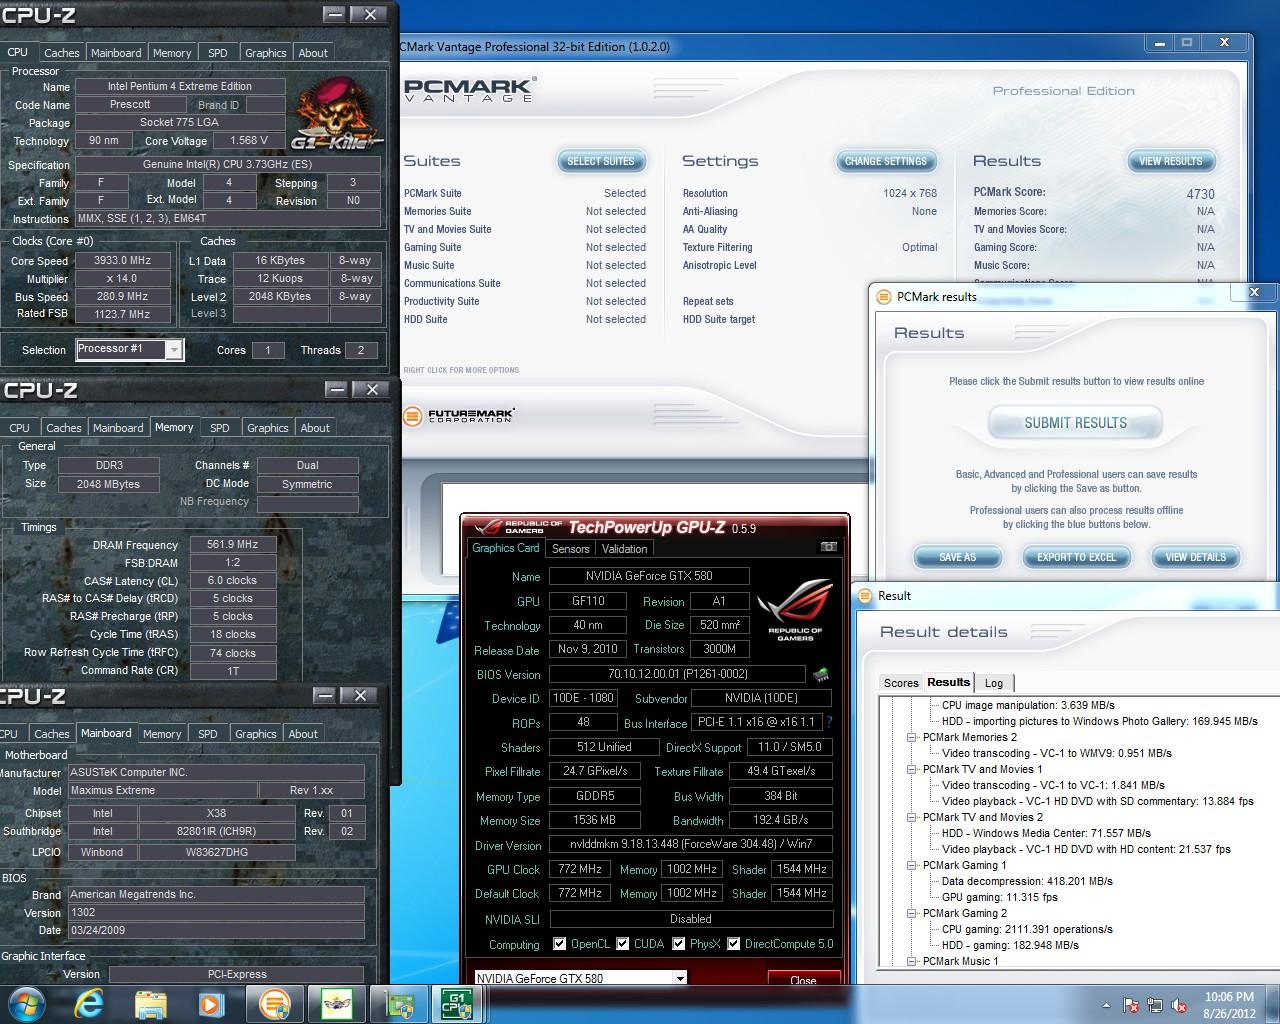Open the Action Center flag tray icon
Image resolution: width=1280 pixels, height=1024 pixels.
coord(1132,1005)
